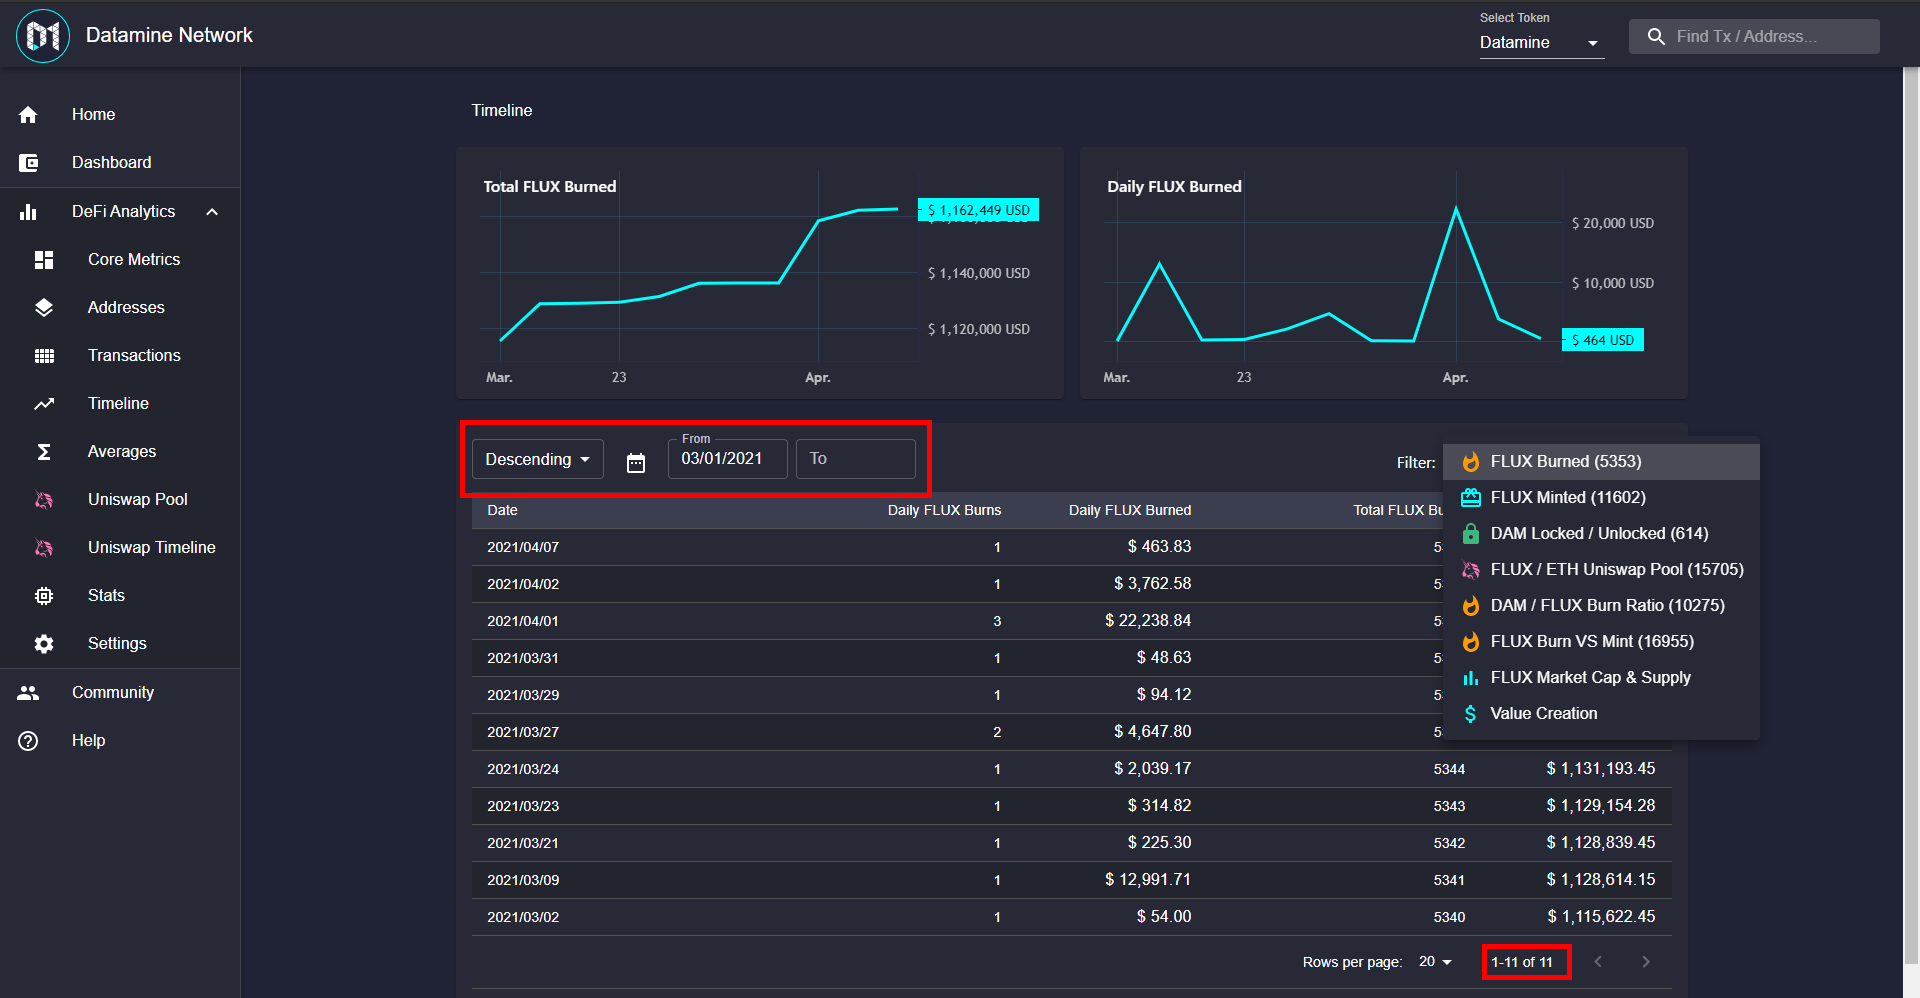1920x998 pixels.
Task: Click the Averages sigma icon
Action: 44,452
